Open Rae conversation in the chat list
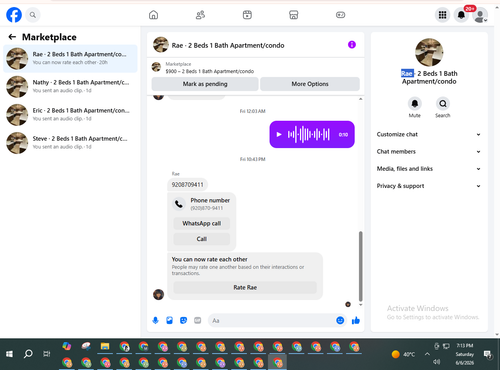 (x=70, y=58)
